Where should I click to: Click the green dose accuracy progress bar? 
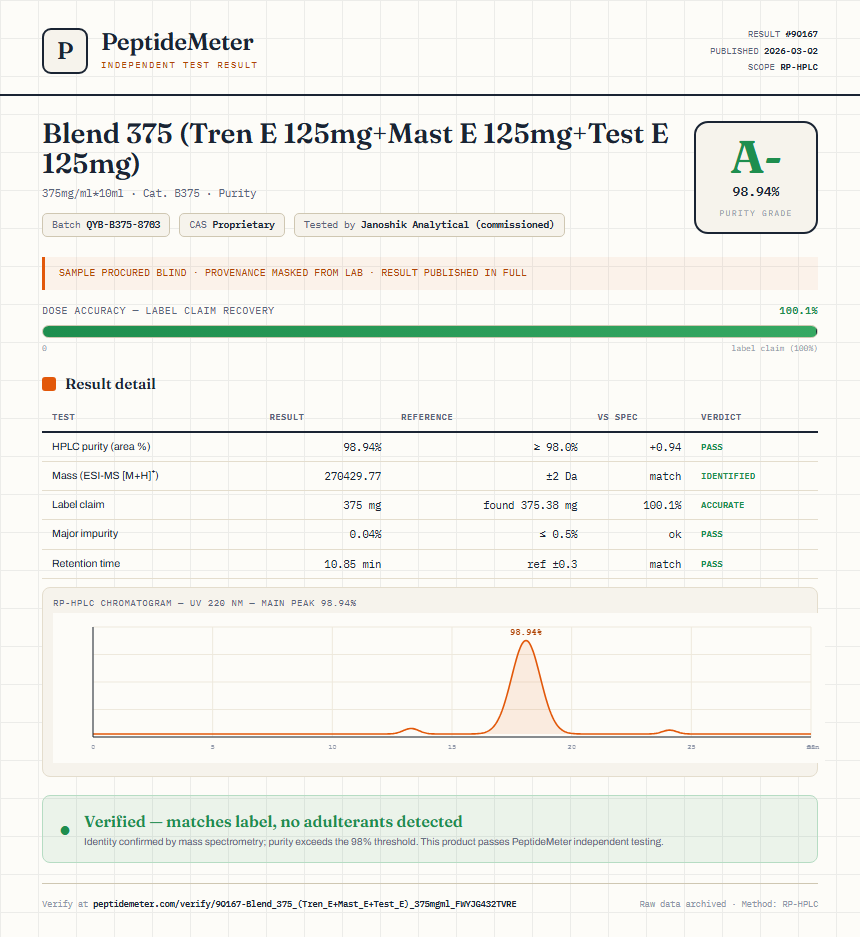[x=430, y=332]
